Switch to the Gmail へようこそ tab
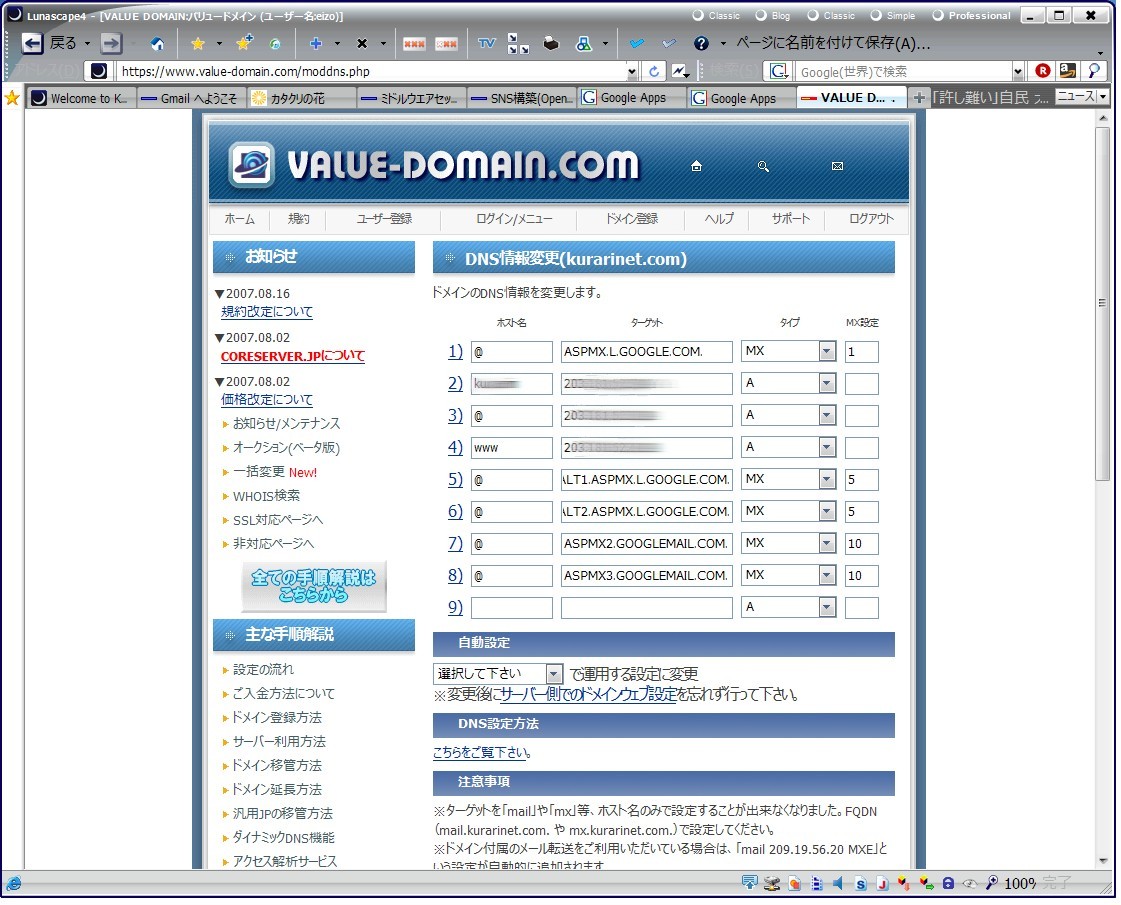The image size is (1121, 905). point(192,98)
